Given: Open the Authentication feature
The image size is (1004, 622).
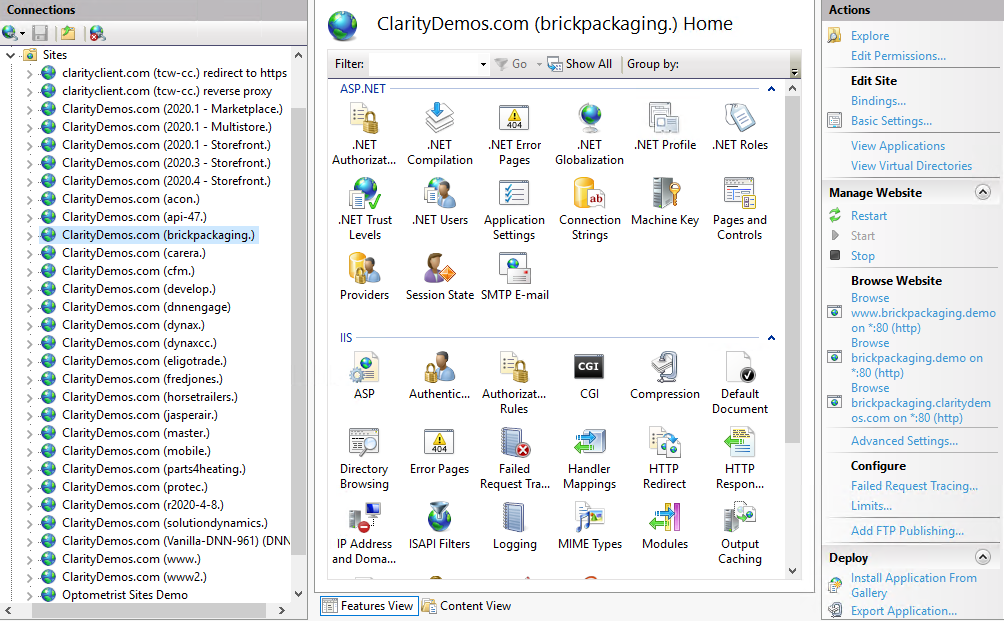Looking at the screenshot, I should (439, 376).
